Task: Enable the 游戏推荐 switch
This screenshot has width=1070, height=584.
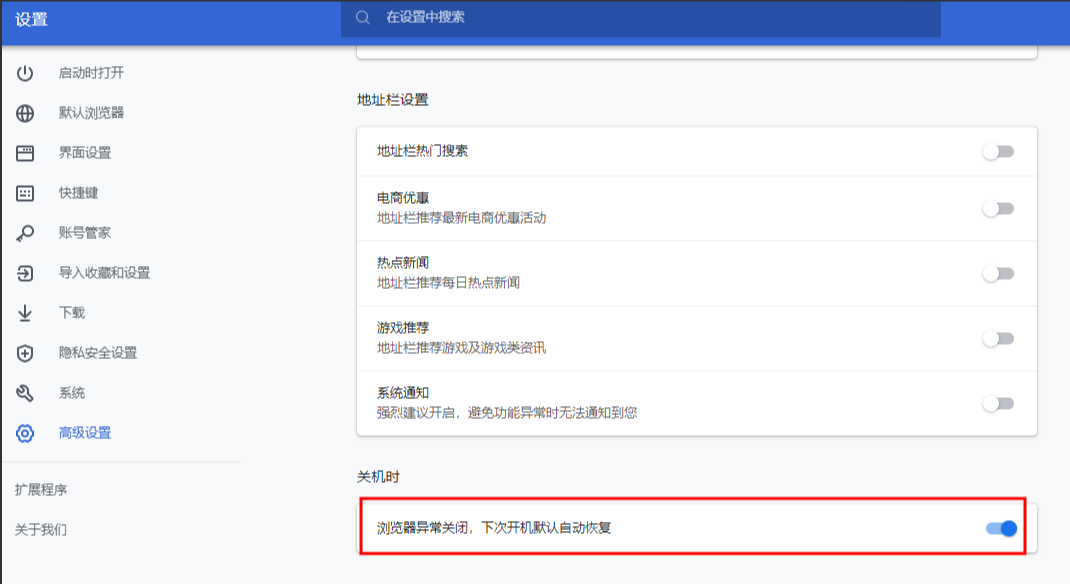Action: 998,338
